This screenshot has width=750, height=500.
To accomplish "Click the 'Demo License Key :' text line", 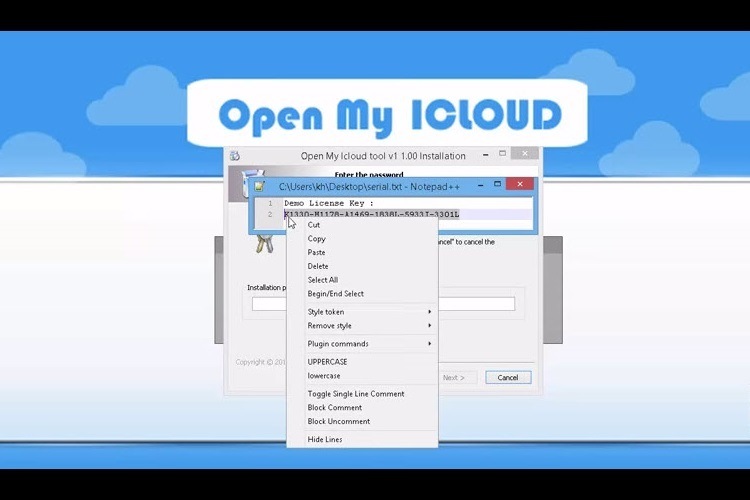I will click(x=329, y=203).
